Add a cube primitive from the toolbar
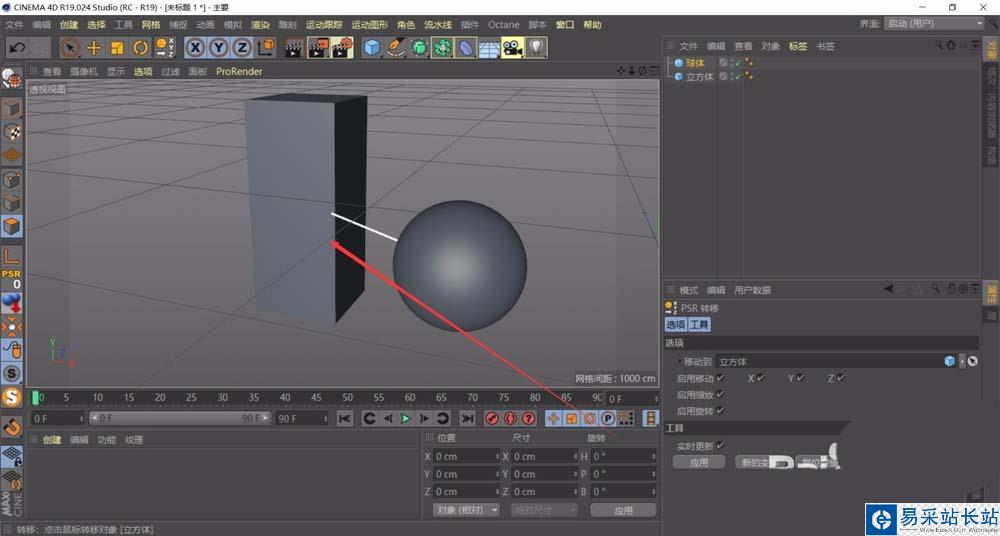The height and width of the screenshot is (536, 1000). tap(372, 47)
